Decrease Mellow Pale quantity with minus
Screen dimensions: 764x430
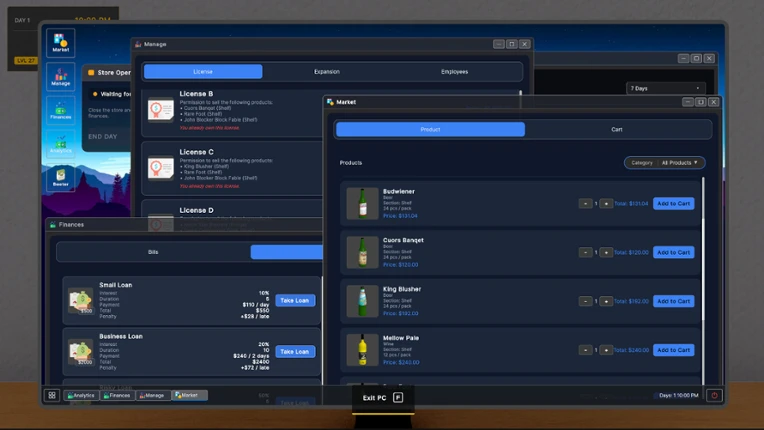point(585,350)
